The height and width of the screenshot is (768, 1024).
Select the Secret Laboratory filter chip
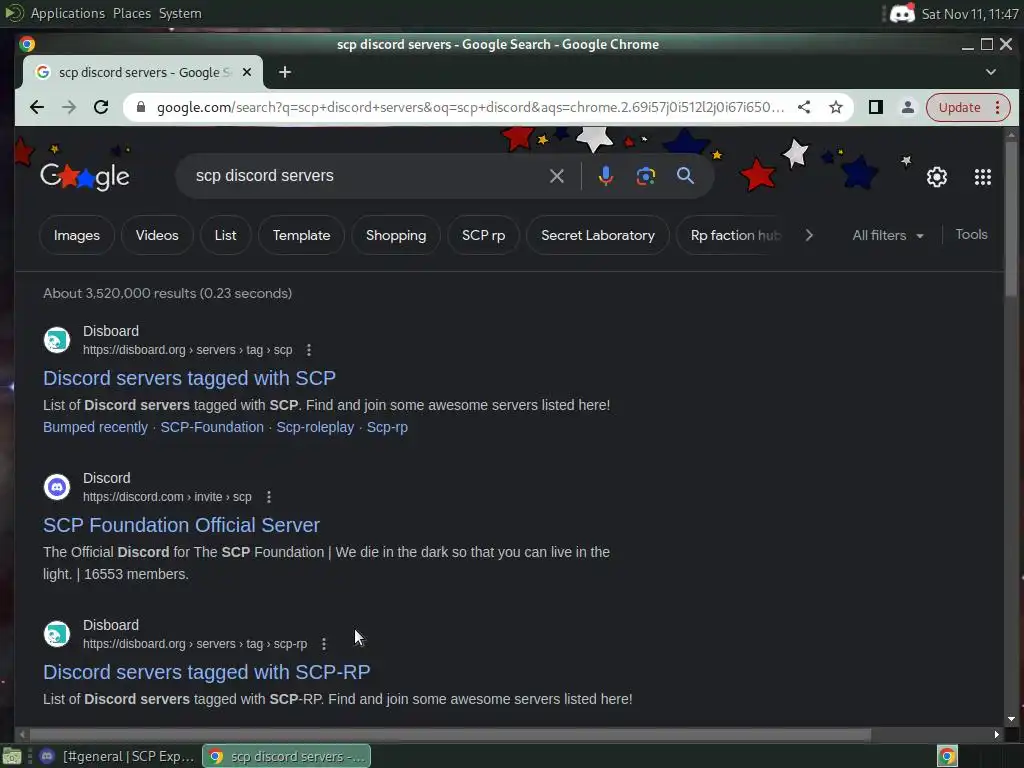598,235
